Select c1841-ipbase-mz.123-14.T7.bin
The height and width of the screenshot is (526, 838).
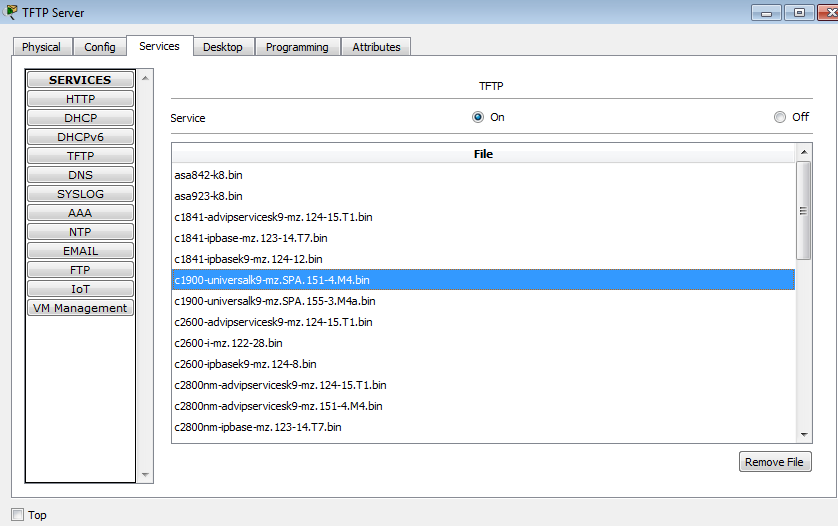coord(483,238)
